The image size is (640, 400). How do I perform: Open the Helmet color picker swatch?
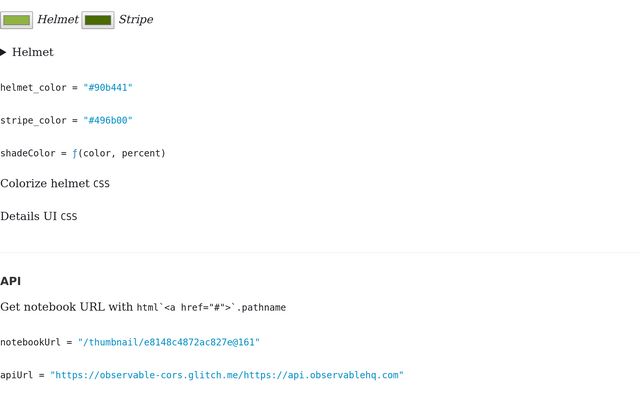(x=16, y=20)
